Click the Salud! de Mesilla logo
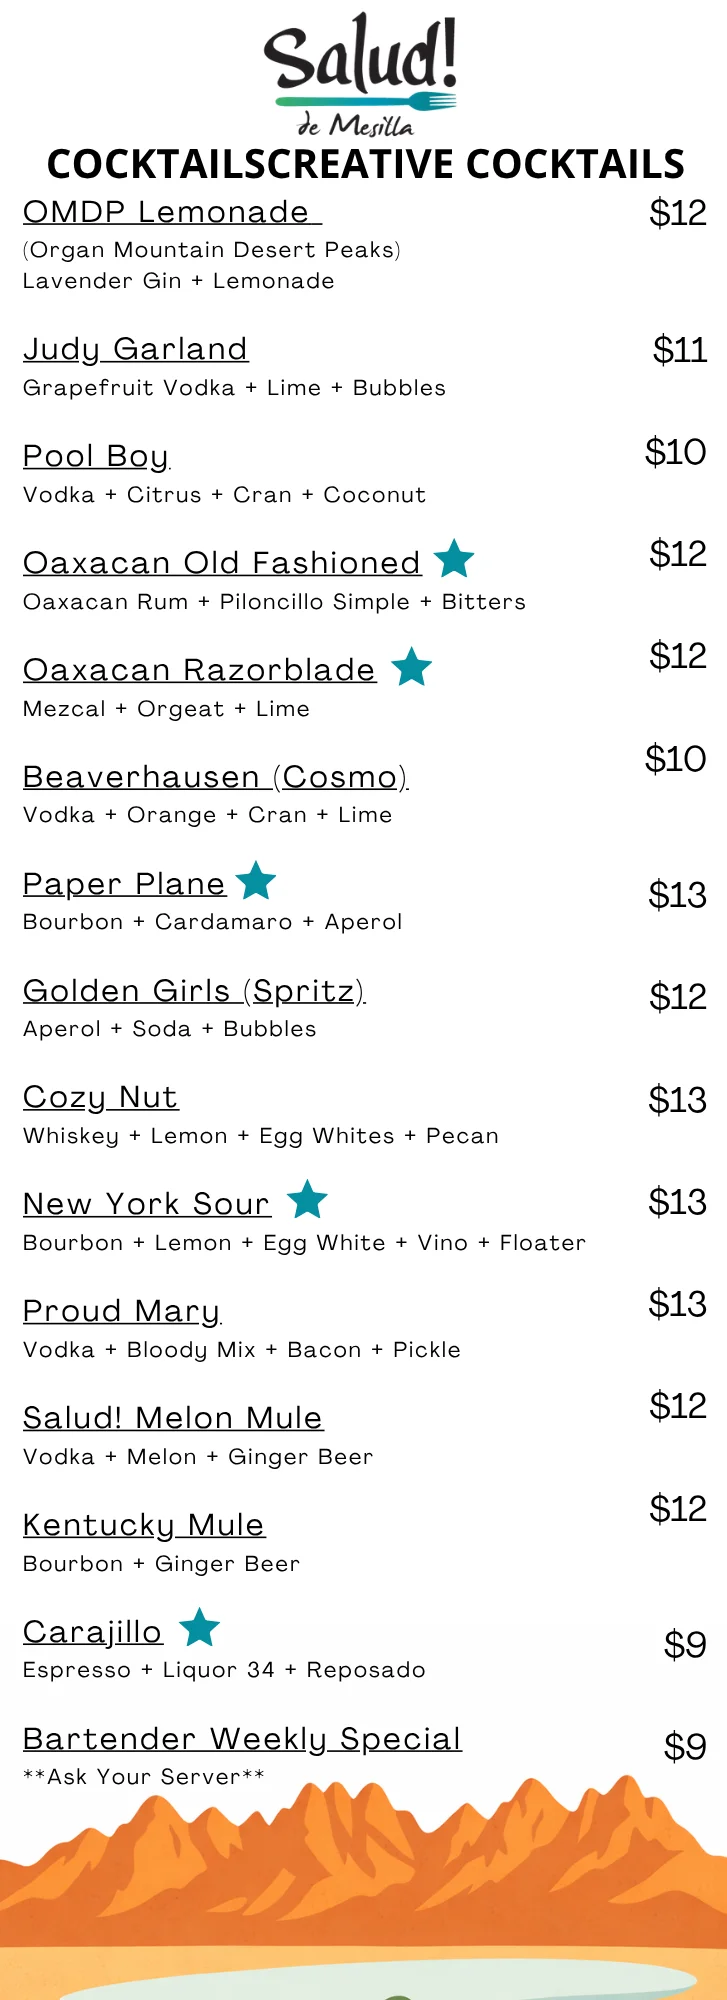This screenshot has height=2000, width=727. 361,75
